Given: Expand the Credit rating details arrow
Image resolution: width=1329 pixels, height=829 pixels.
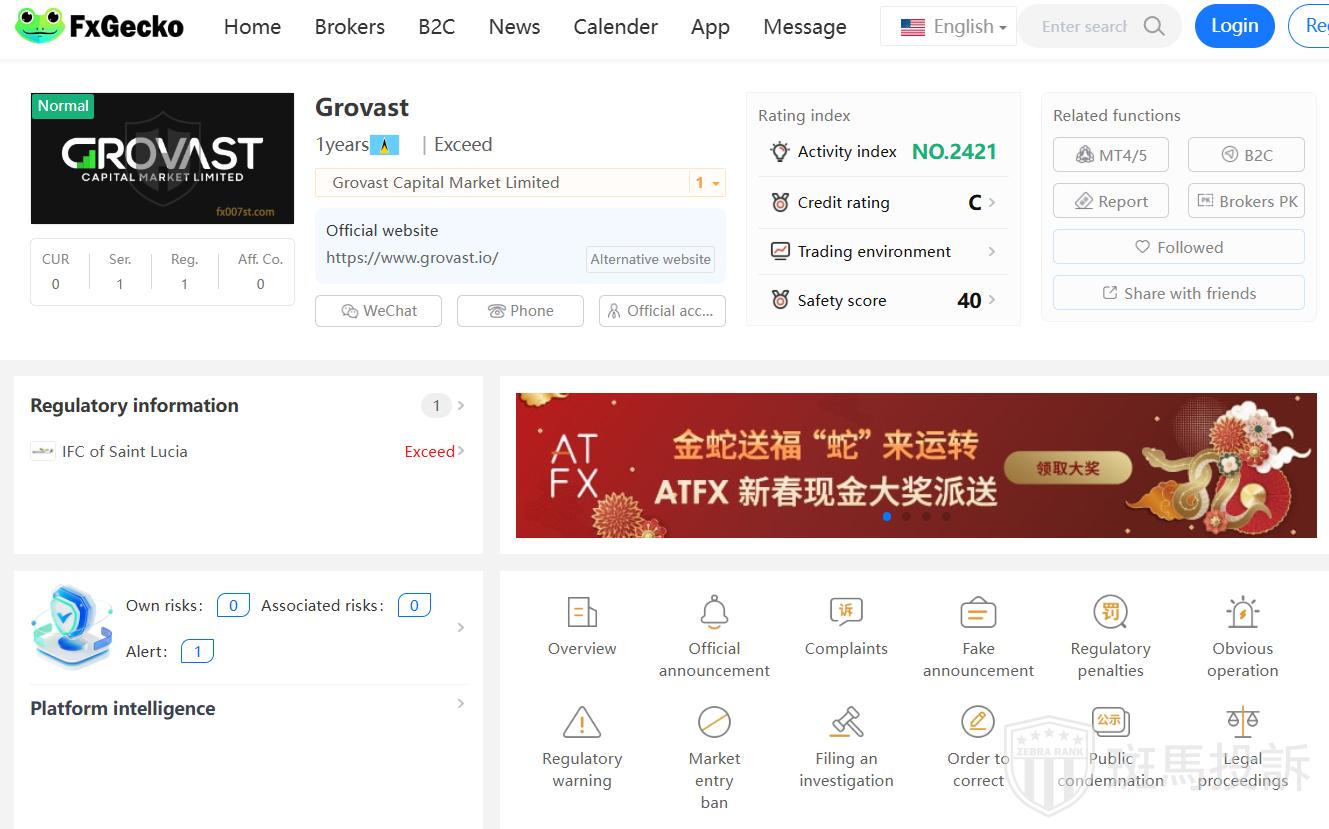Looking at the screenshot, I should click(x=991, y=202).
